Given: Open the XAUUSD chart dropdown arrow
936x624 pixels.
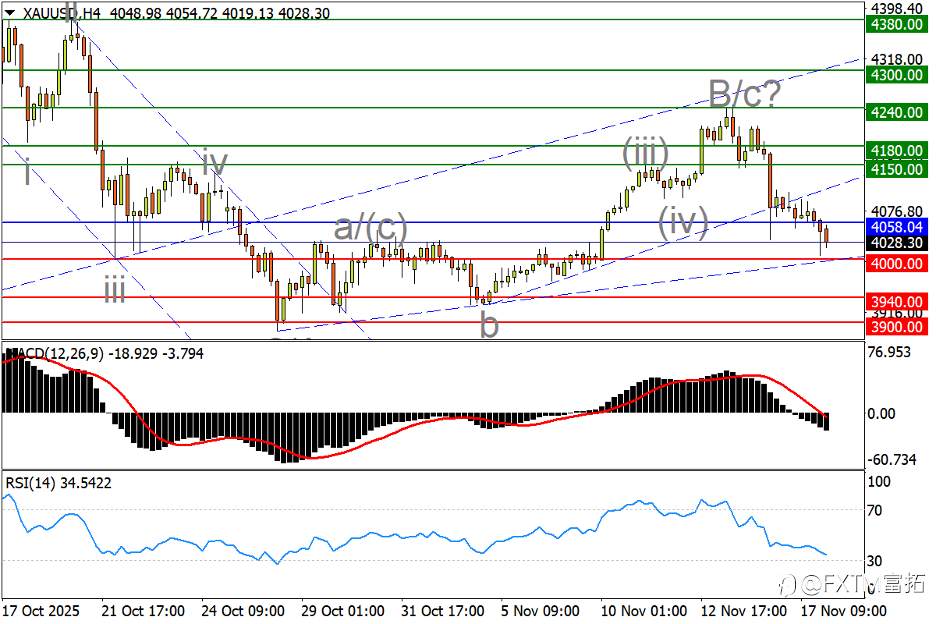Looking at the screenshot, I should (x=10, y=12).
